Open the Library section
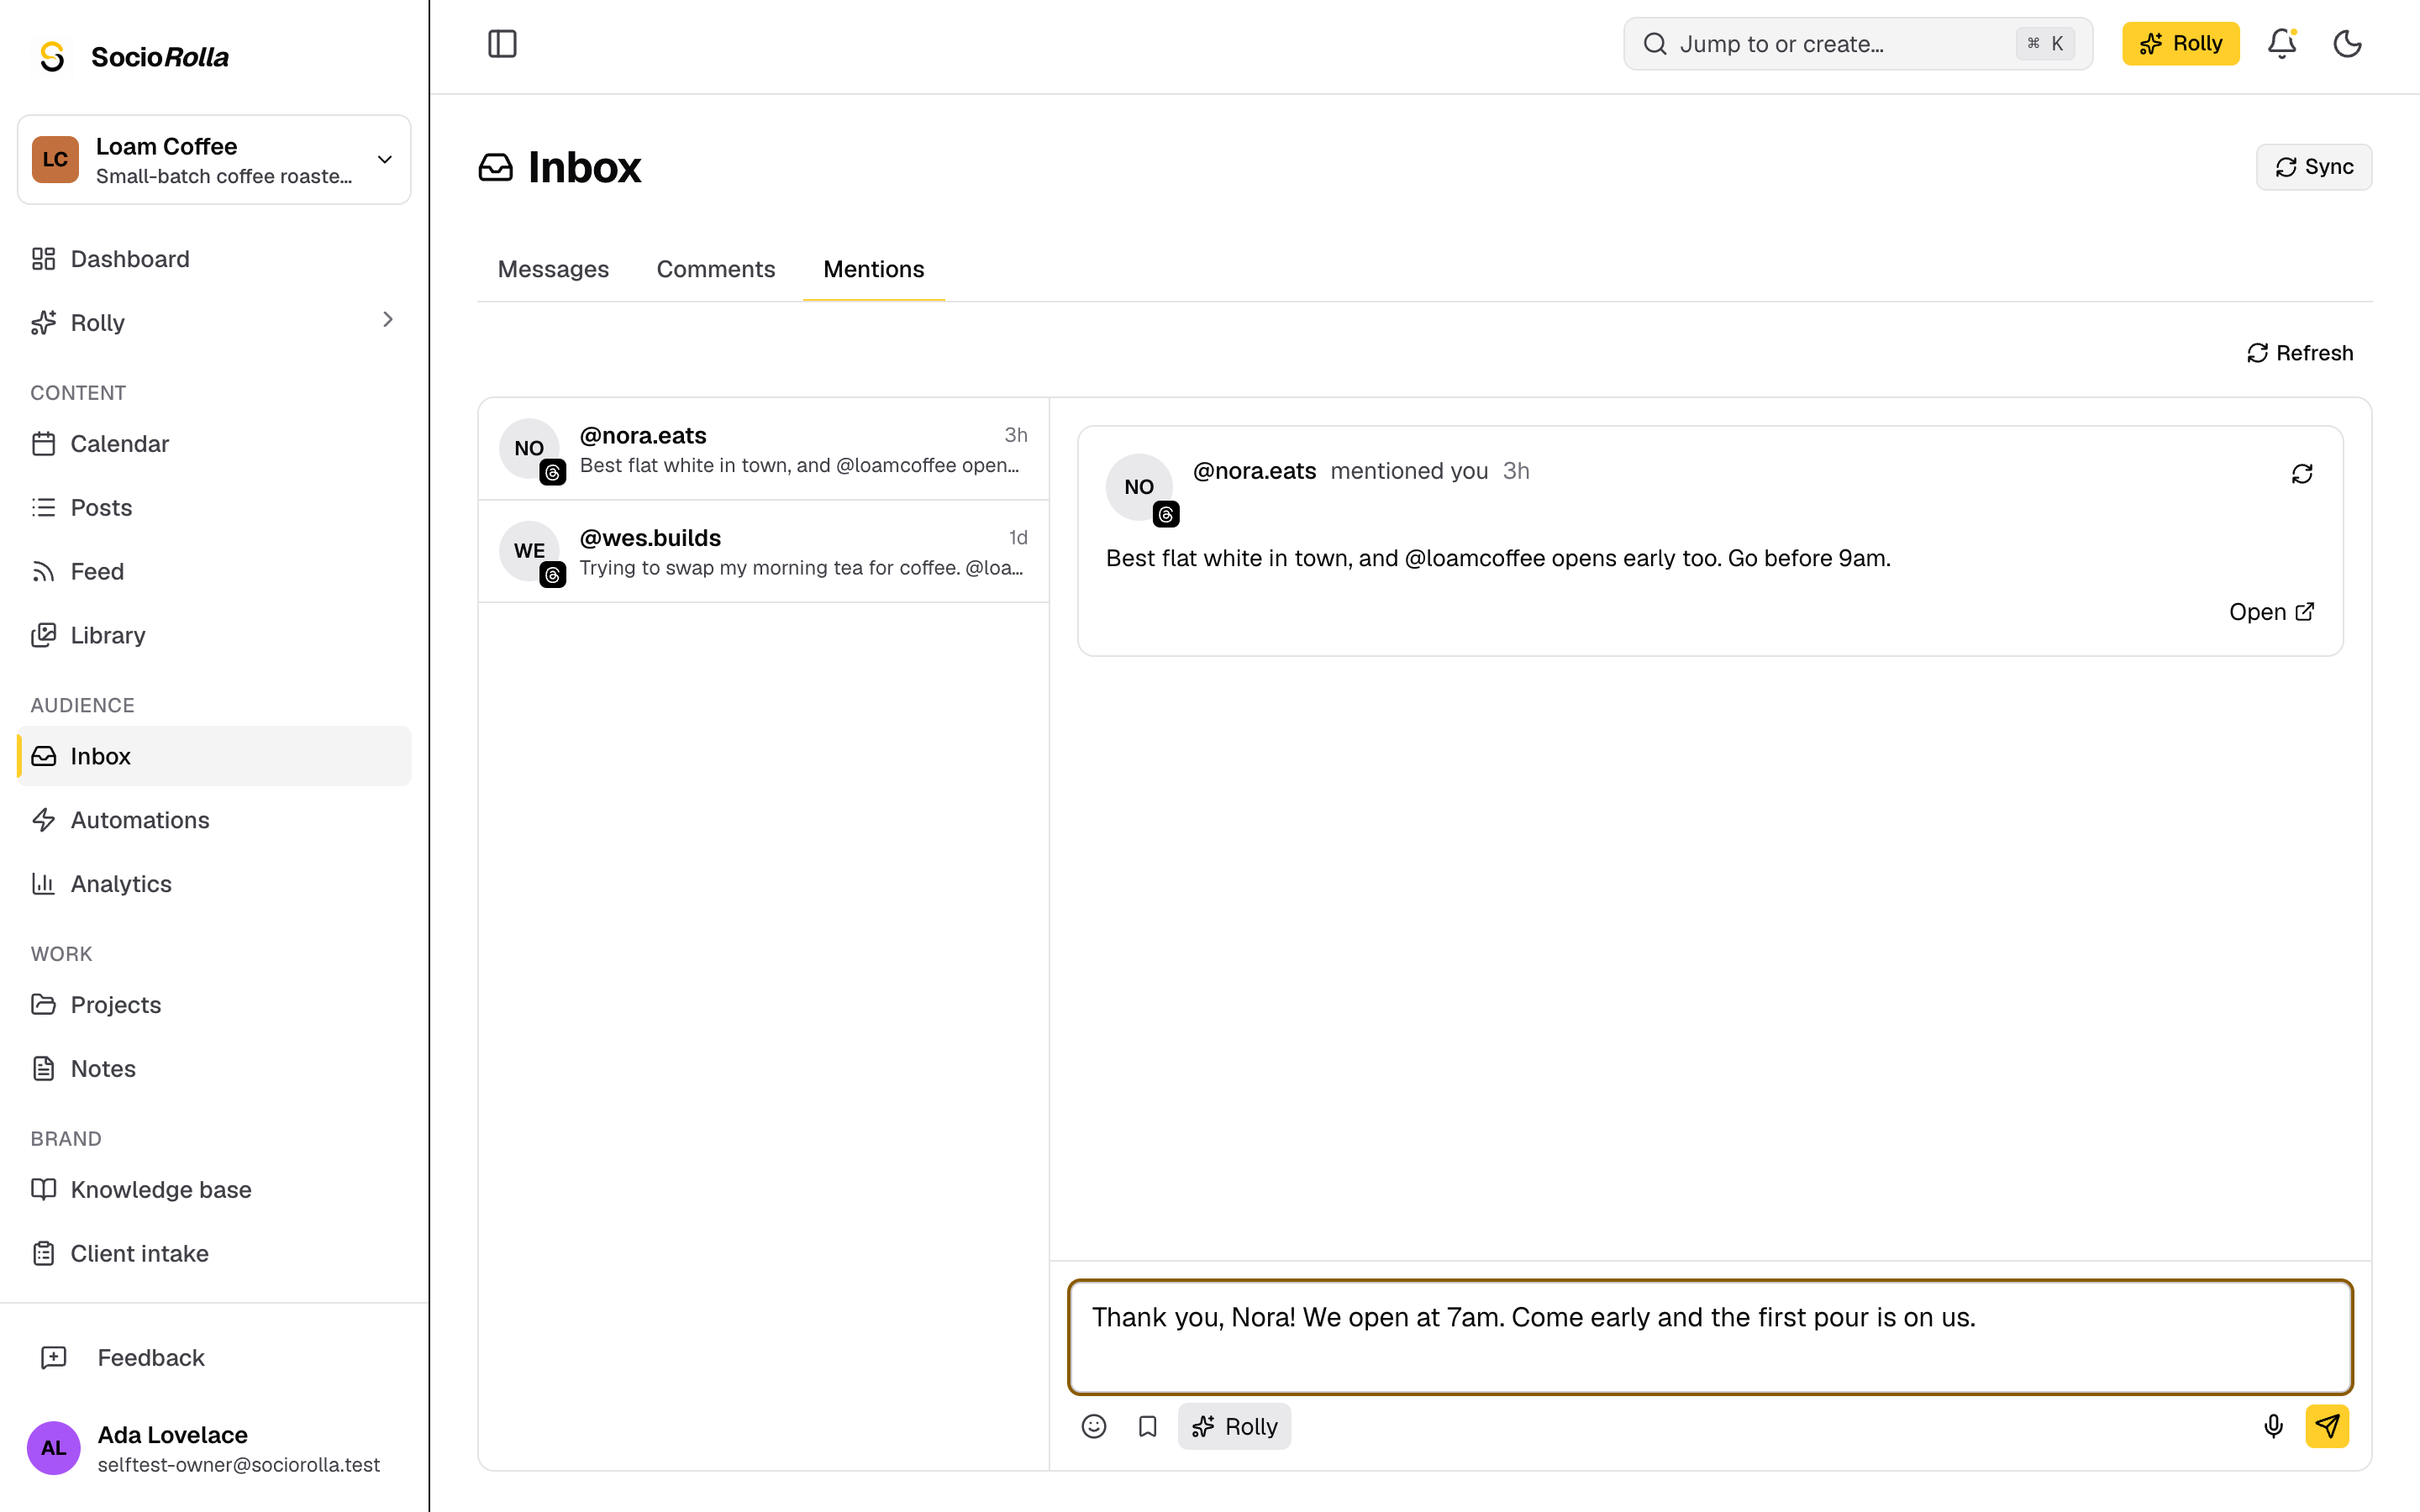 214,635
